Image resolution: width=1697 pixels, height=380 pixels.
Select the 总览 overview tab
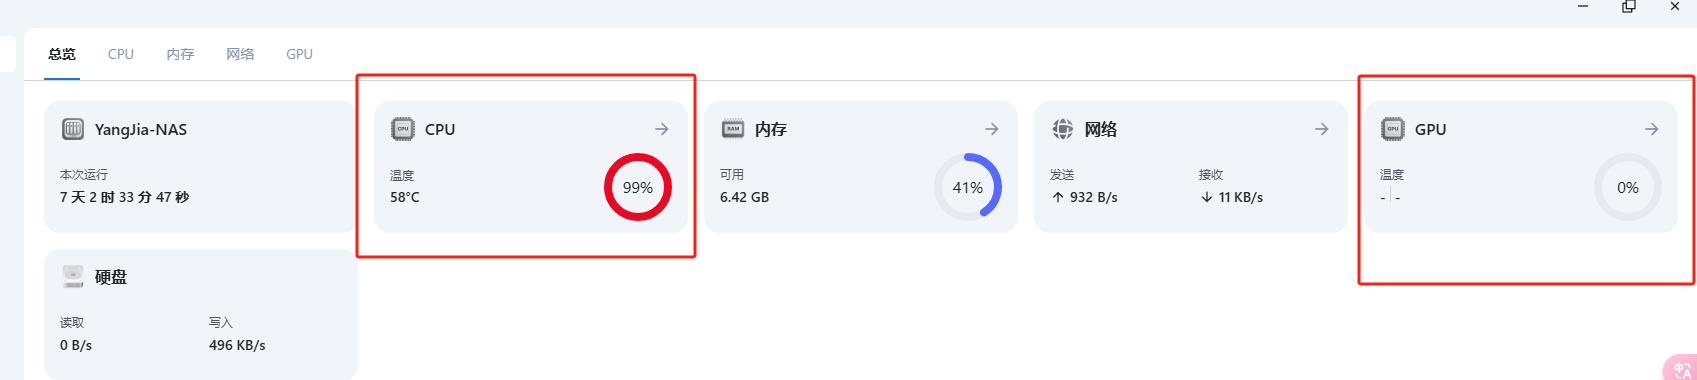point(62,54)
